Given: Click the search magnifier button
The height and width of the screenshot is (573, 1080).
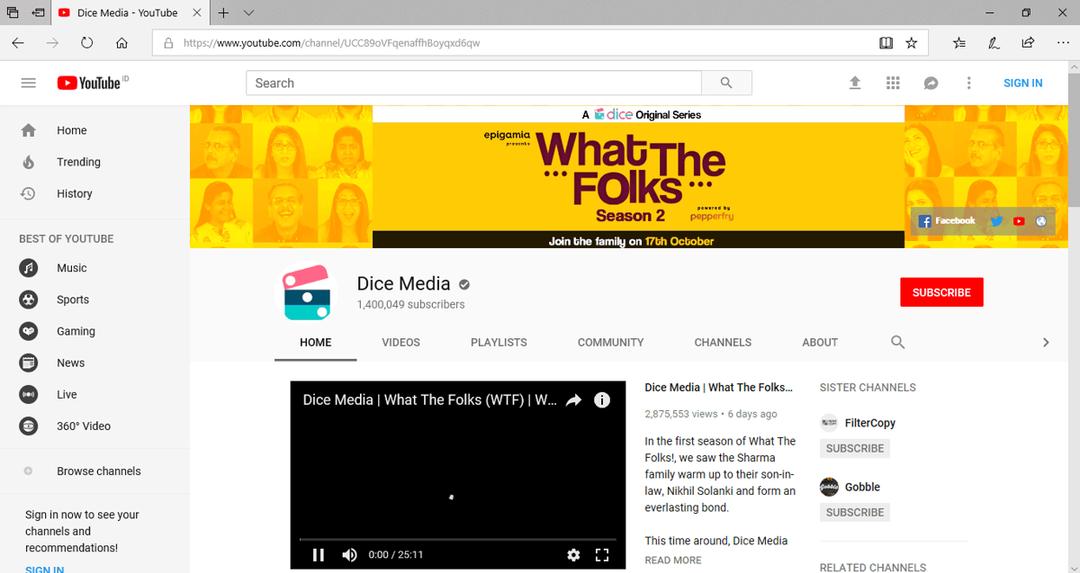Looking at the screenshot, I should click(726, 83).
